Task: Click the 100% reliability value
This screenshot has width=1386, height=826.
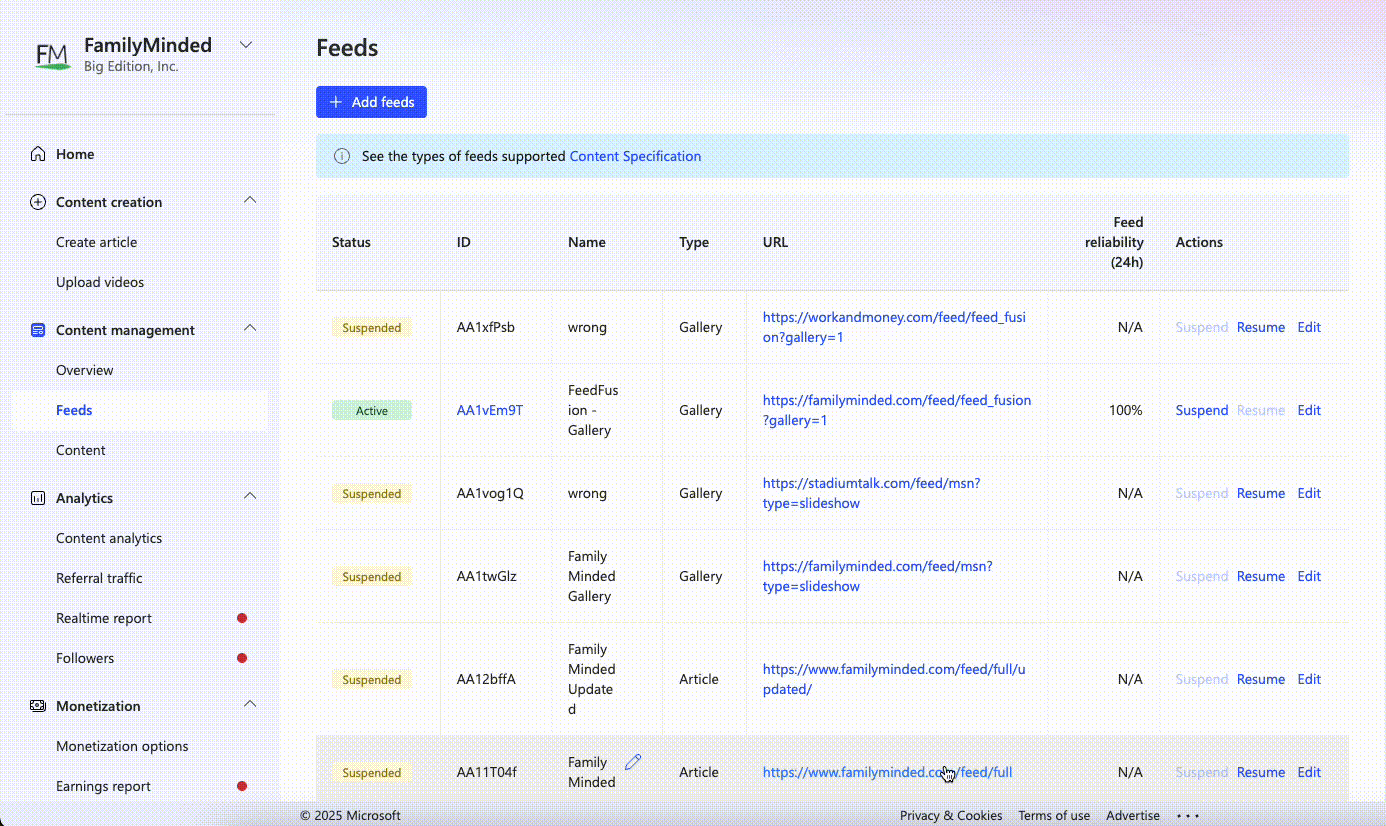Action: coord(1125,410)
